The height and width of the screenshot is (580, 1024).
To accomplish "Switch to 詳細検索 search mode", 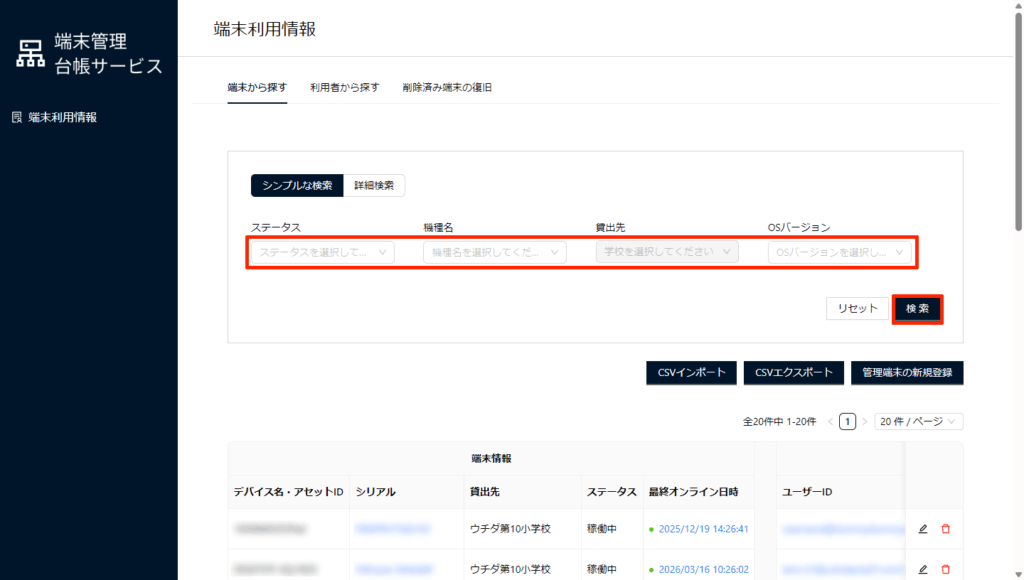I will pos(374,185).
